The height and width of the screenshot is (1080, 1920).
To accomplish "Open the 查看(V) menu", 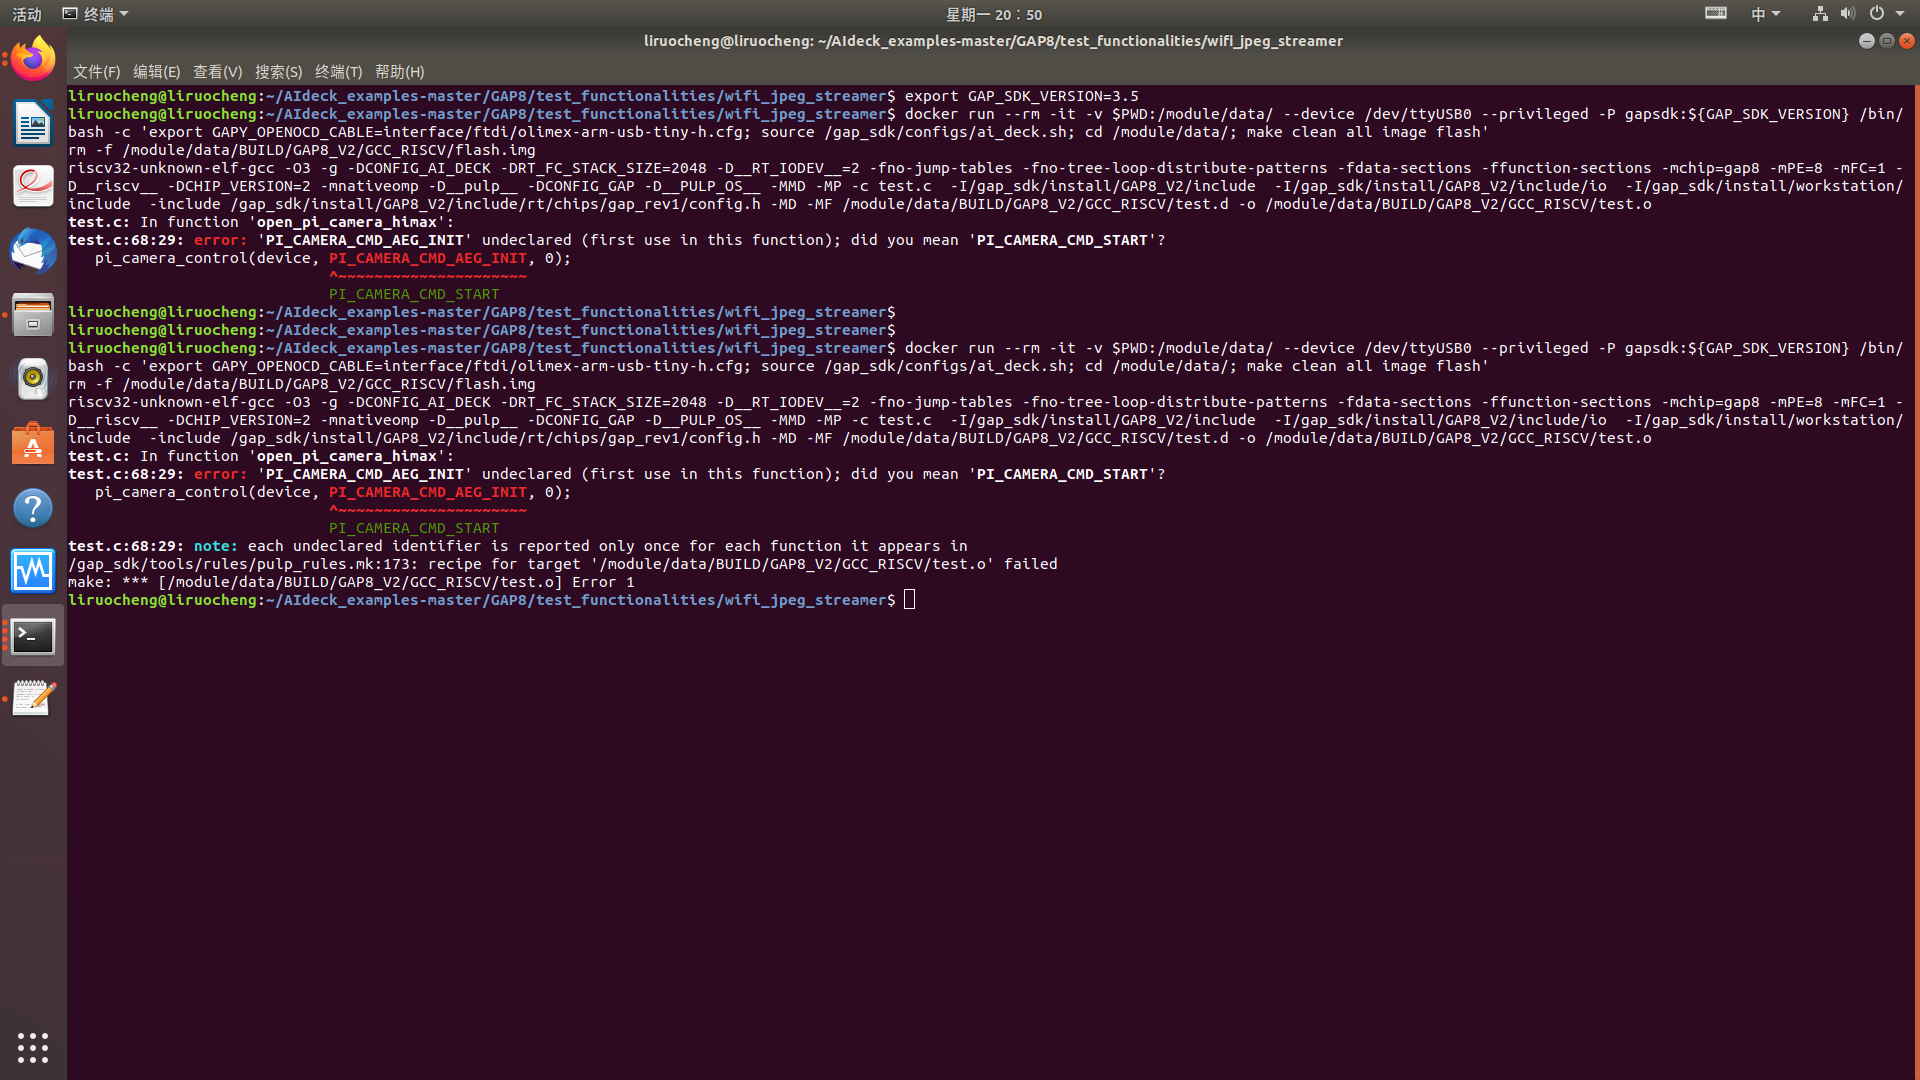I will [217, 72].
